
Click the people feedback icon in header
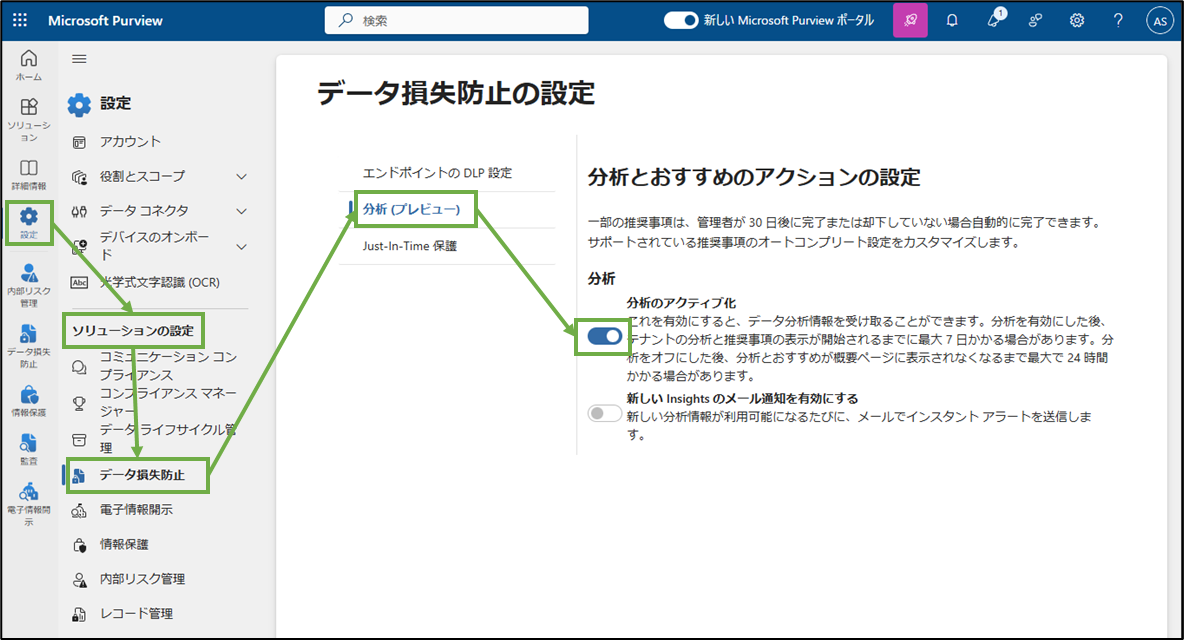[x=1035, y=20]
